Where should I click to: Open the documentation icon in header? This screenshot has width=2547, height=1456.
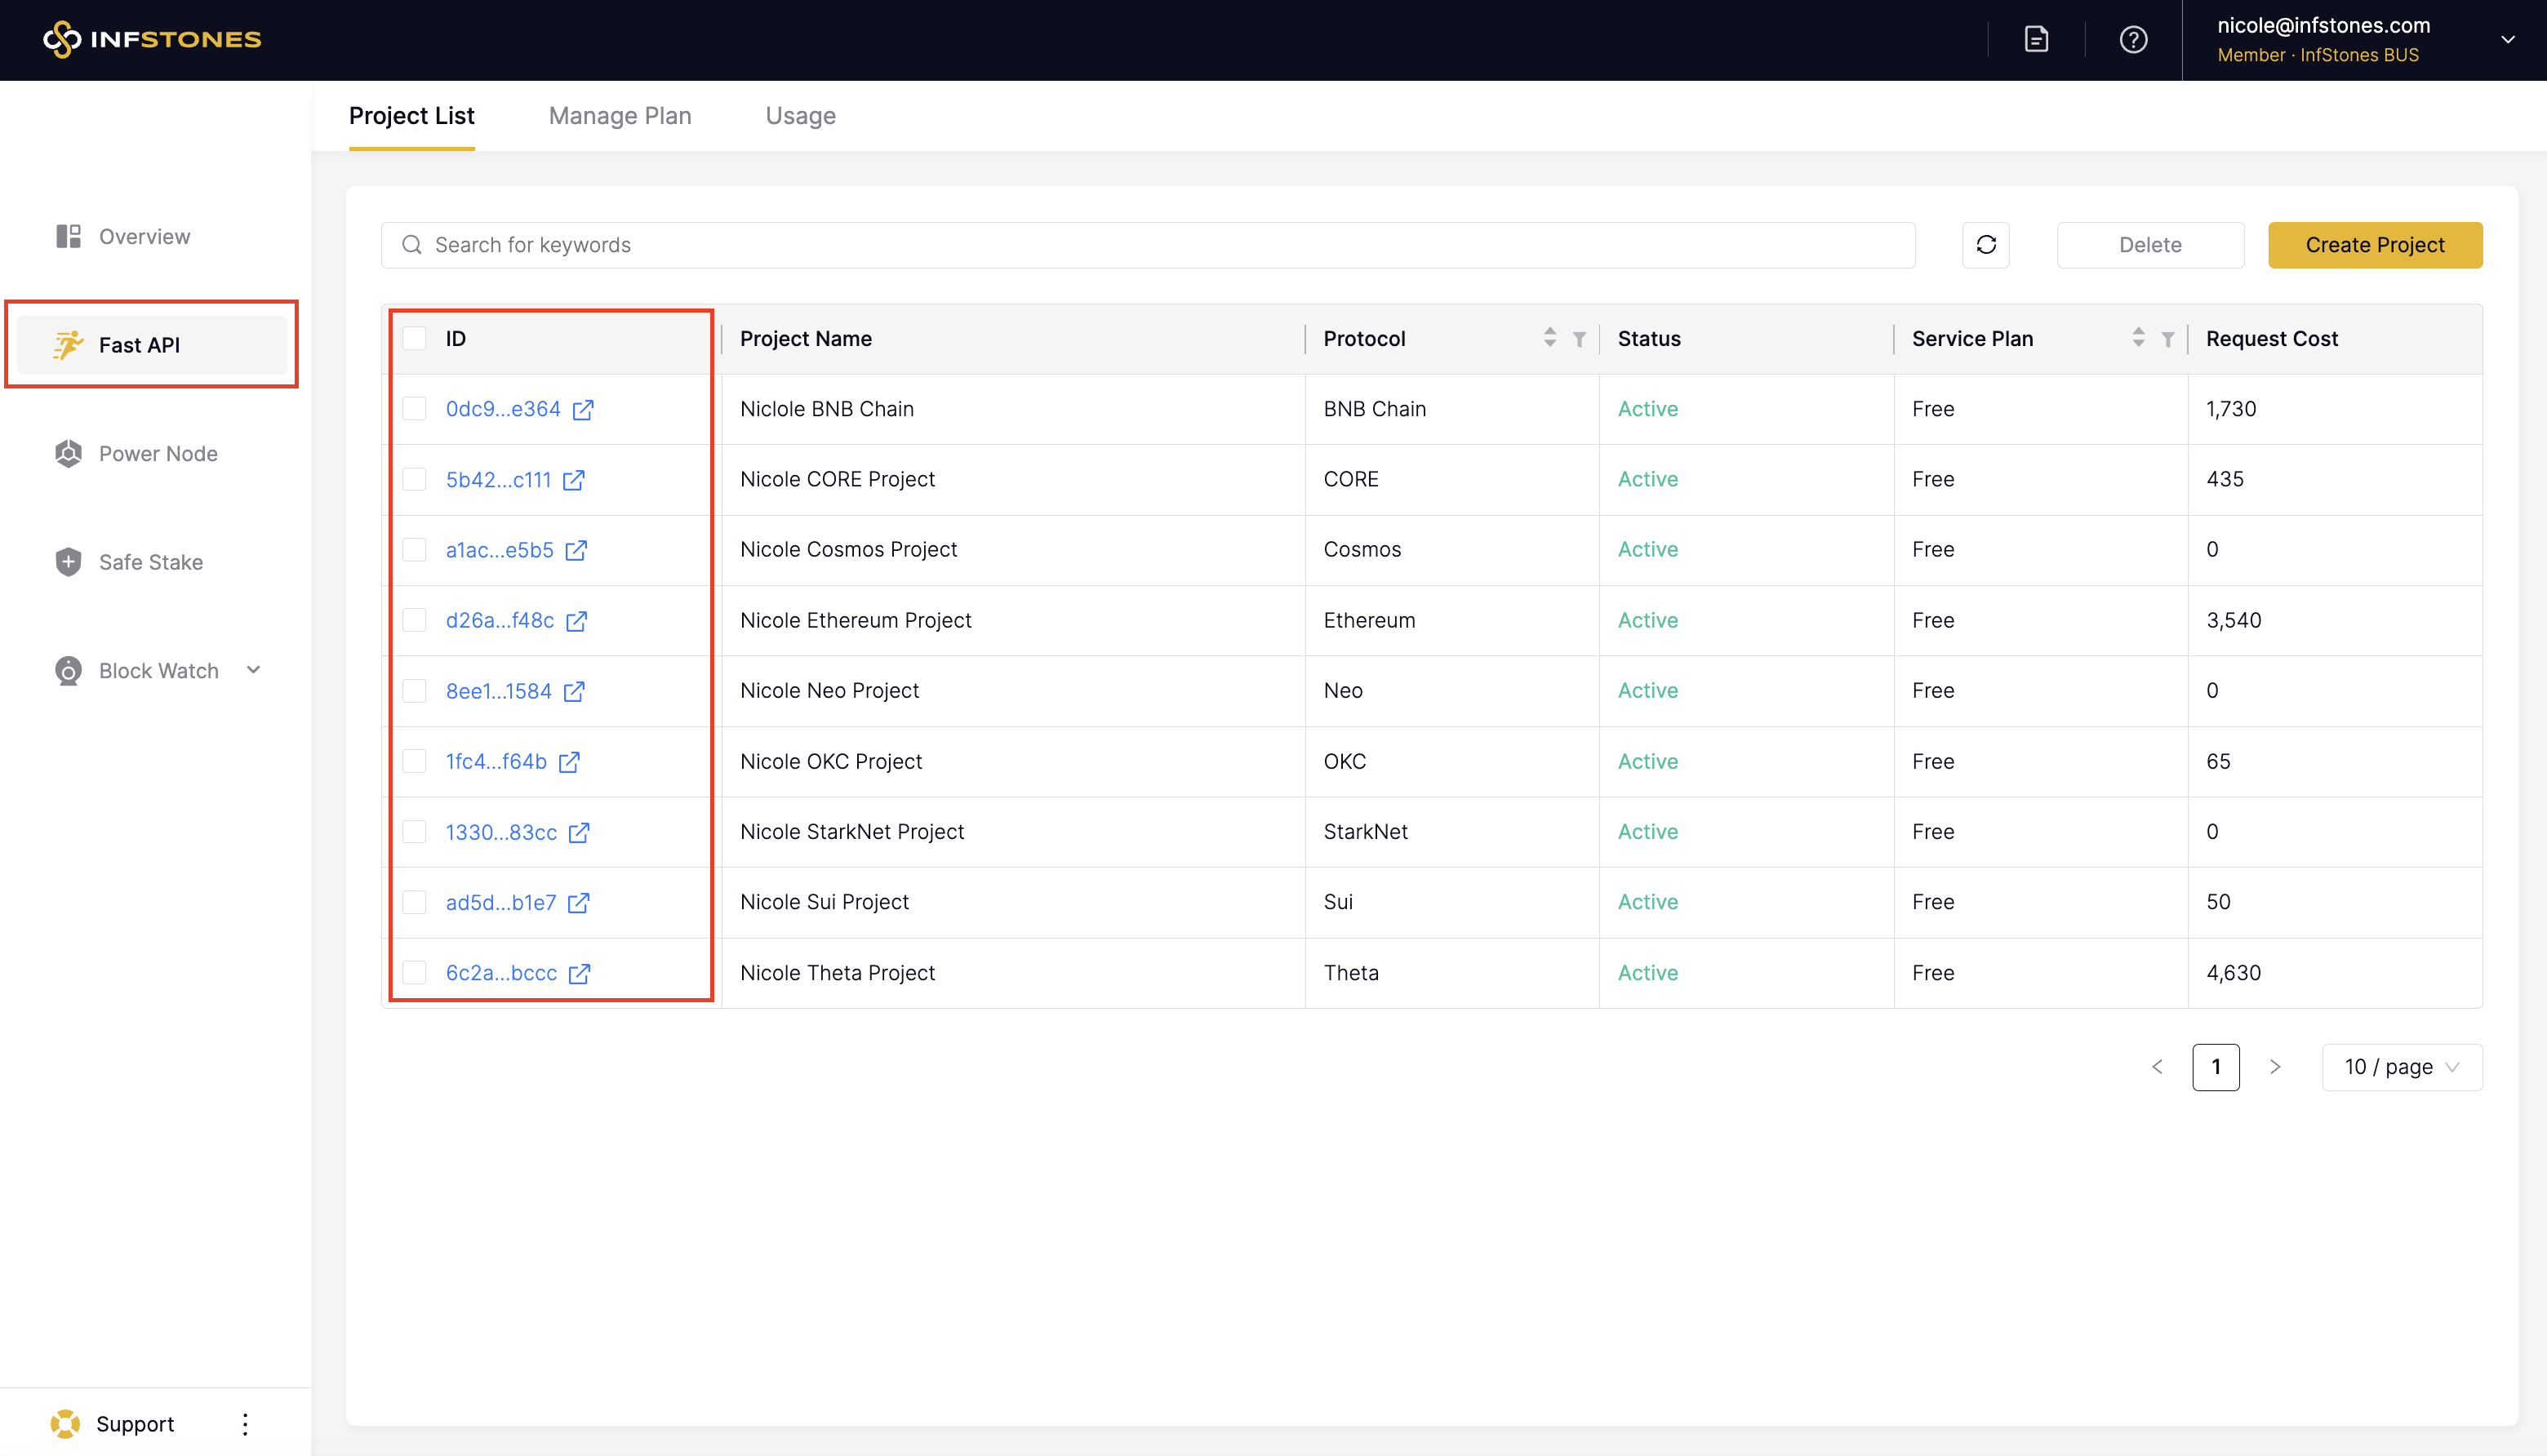pyautogui.click(x=2036, y=39)
